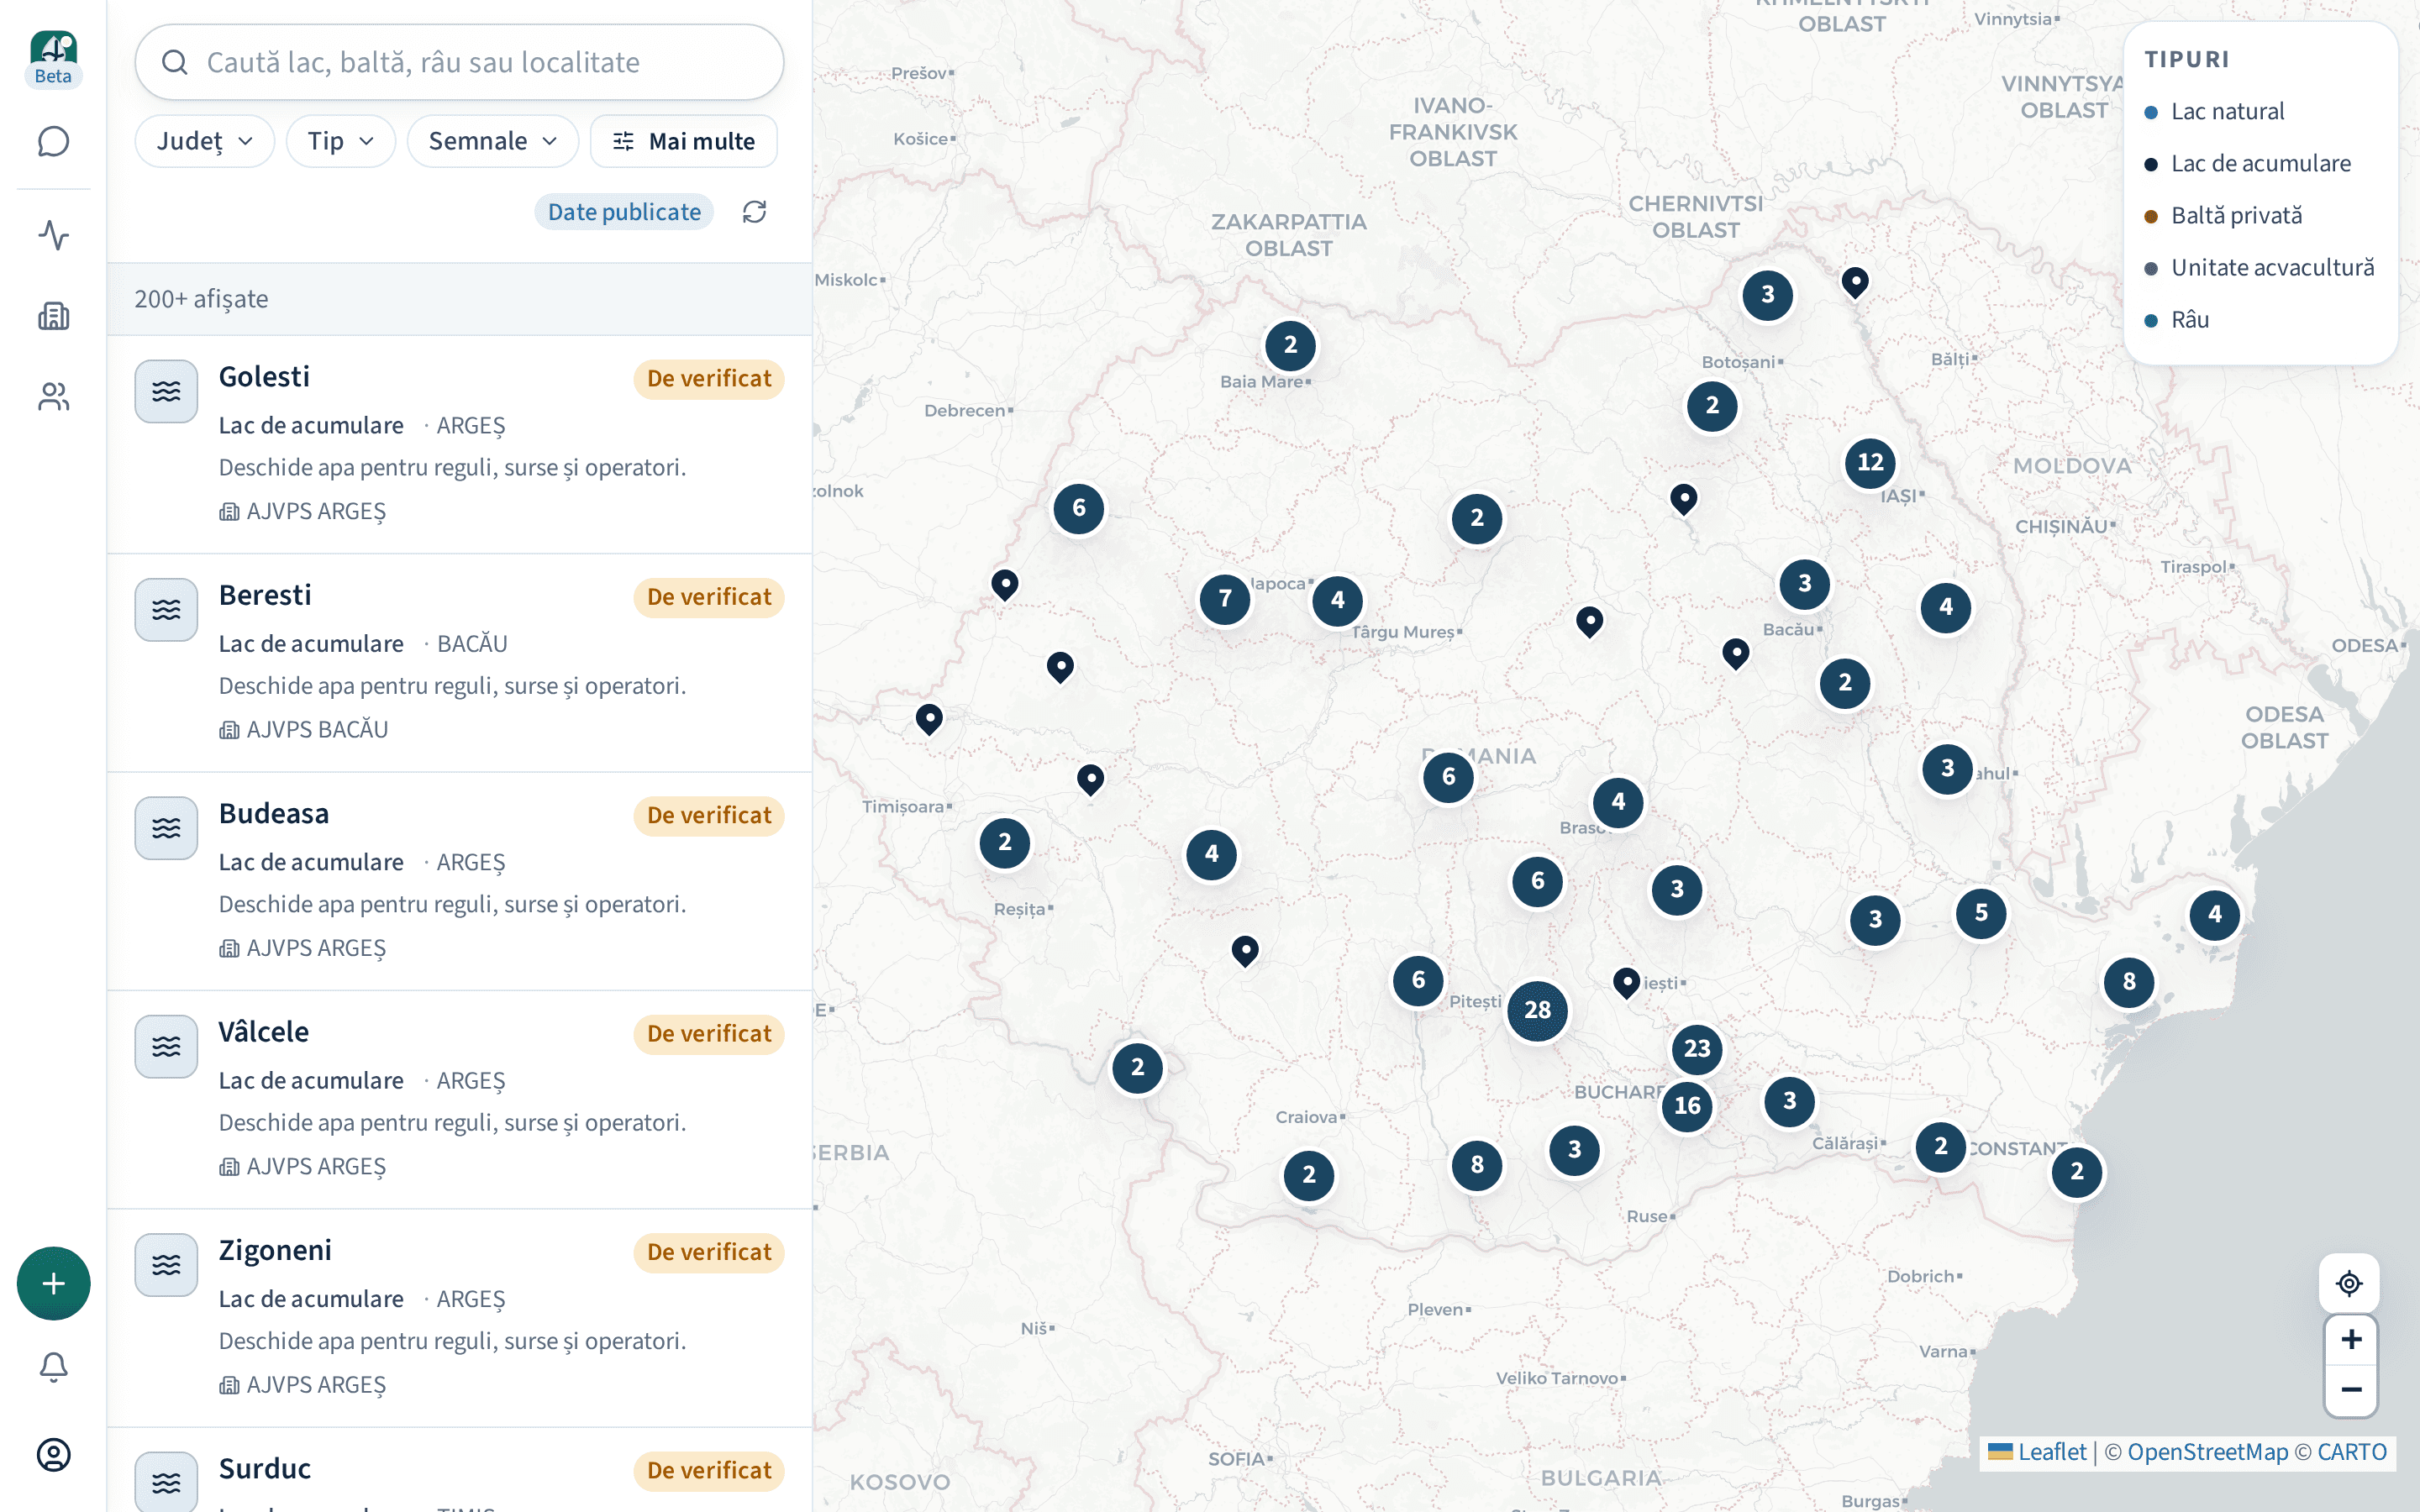Screen dimensions: 2420x1512
Task: Click the lake search input field
Action: 459,62
